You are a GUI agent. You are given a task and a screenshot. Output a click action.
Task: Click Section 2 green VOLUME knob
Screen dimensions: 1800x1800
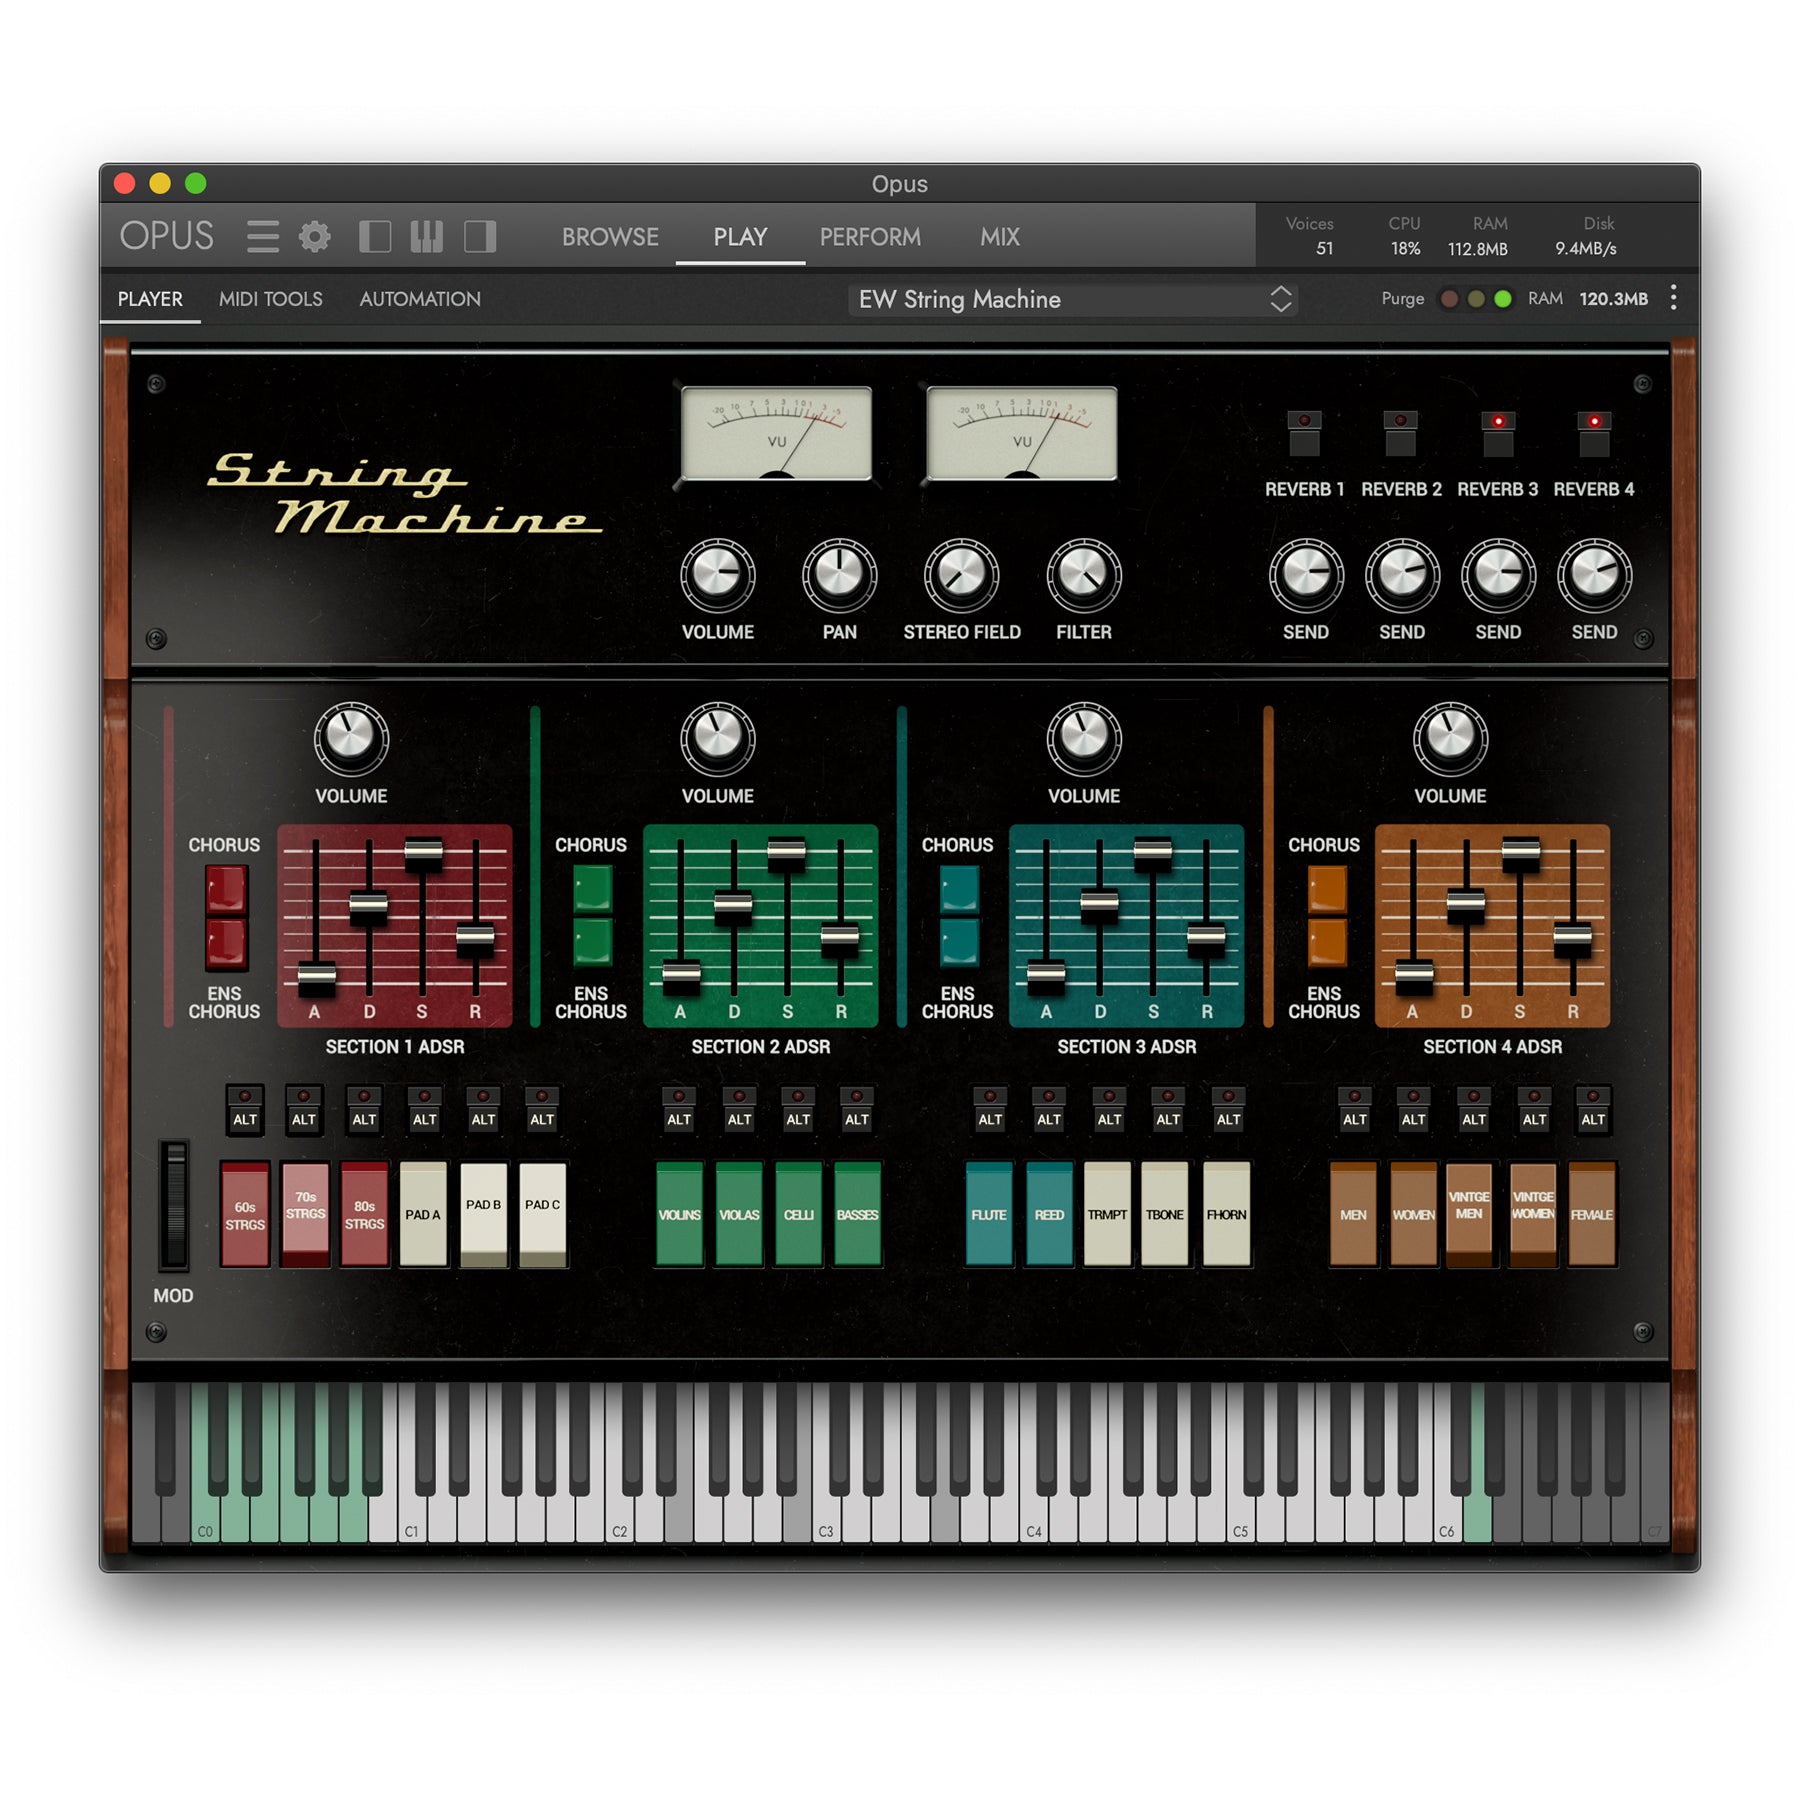pos(717,738)
